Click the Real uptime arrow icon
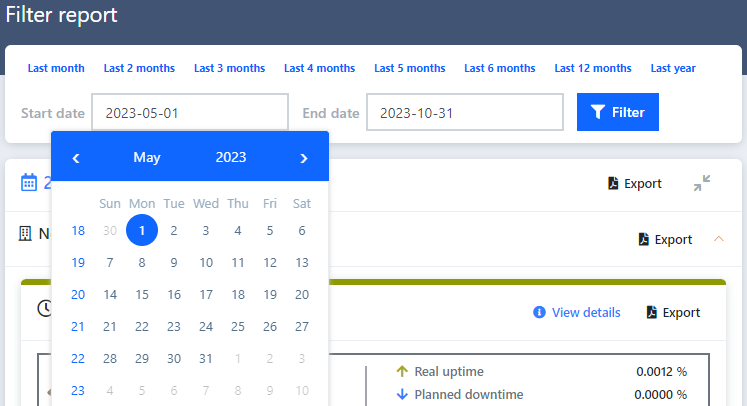The height and width of the screenshot is (406, 747). (402, 371)
